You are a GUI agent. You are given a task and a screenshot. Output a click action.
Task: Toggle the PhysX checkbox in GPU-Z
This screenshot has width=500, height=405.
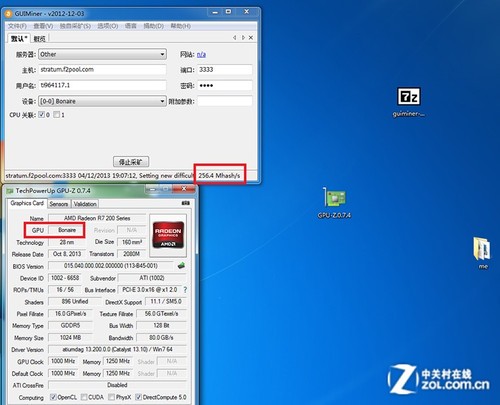coord(111,397)
